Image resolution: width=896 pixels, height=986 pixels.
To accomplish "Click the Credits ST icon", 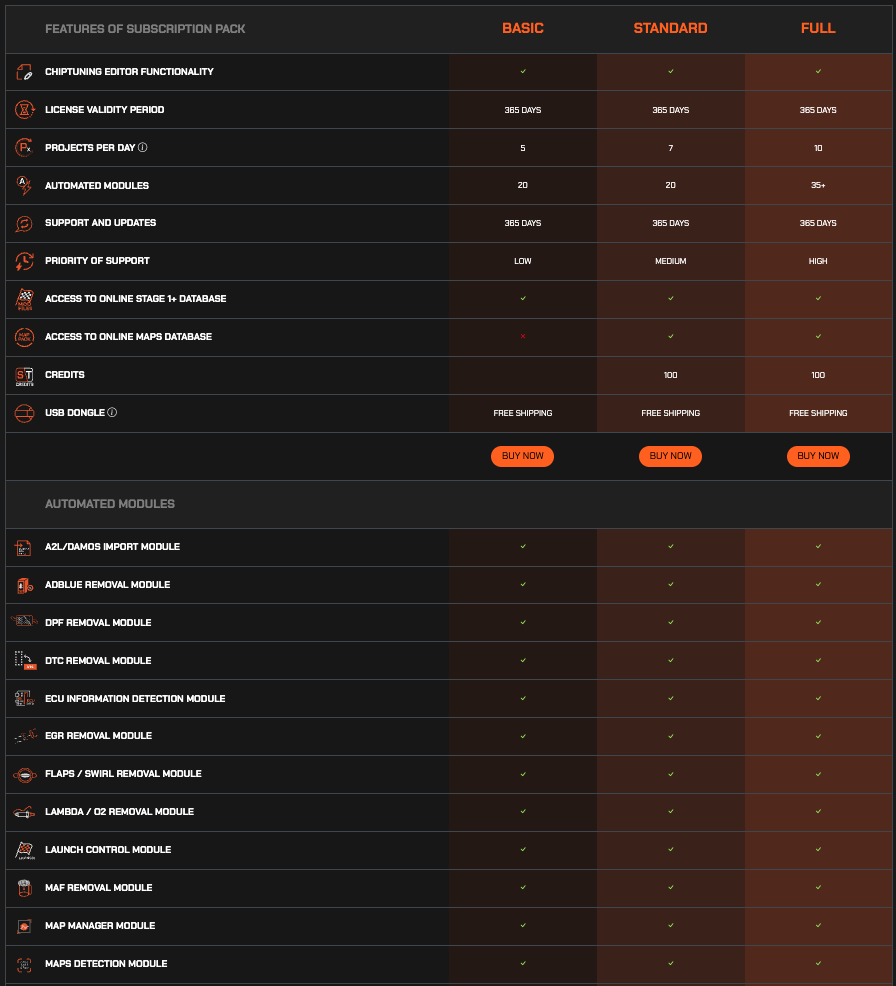I will click(25, 376).
